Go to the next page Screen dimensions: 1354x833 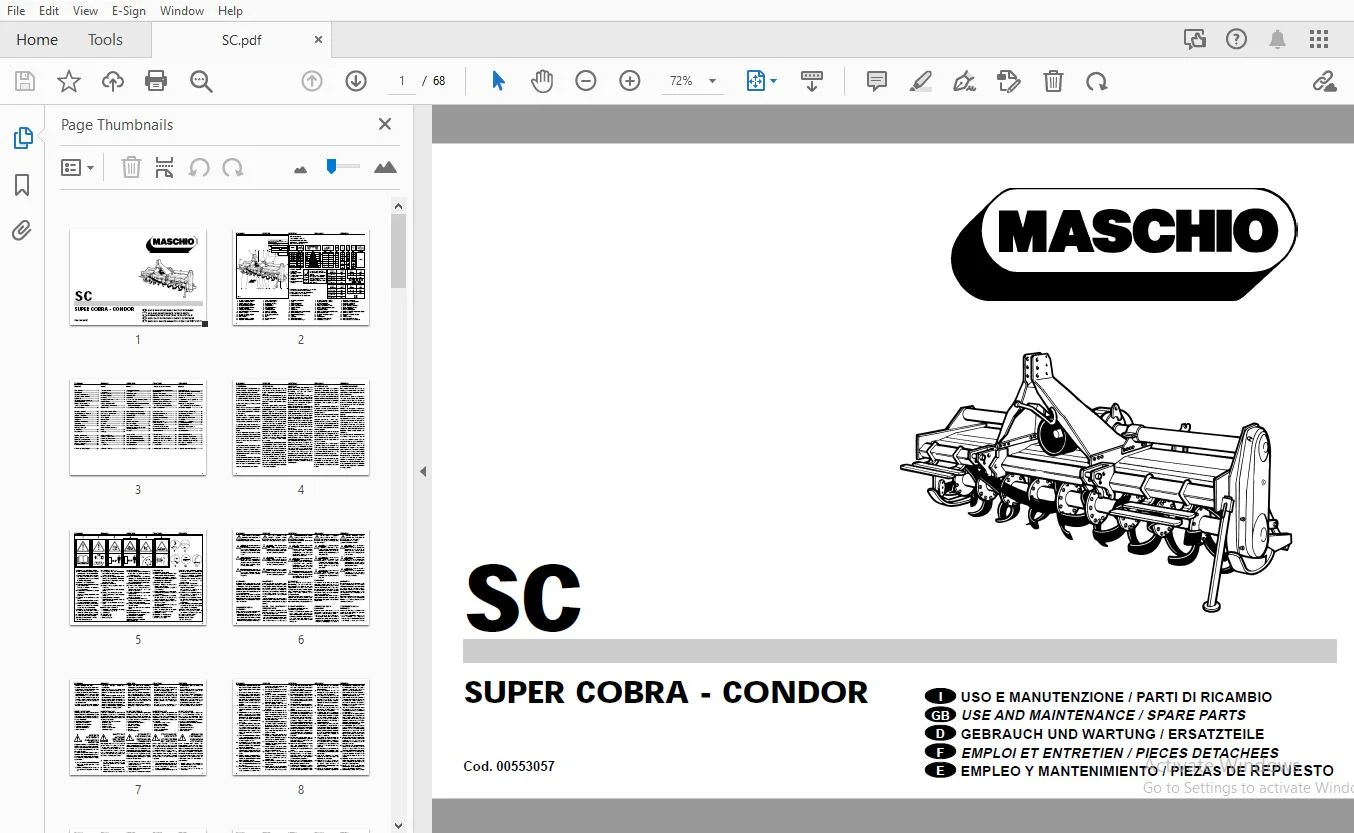(x=356, y=81)
